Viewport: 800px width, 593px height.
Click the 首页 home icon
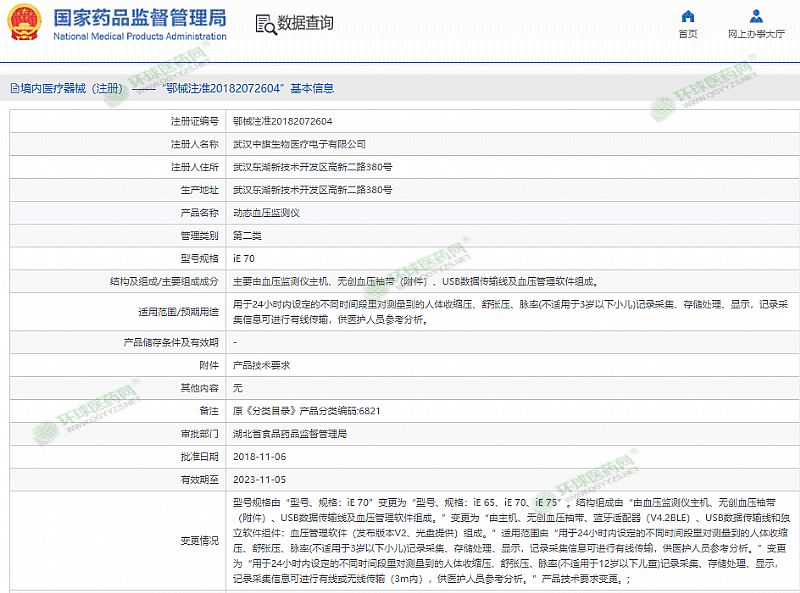click(x=688, y=16)
